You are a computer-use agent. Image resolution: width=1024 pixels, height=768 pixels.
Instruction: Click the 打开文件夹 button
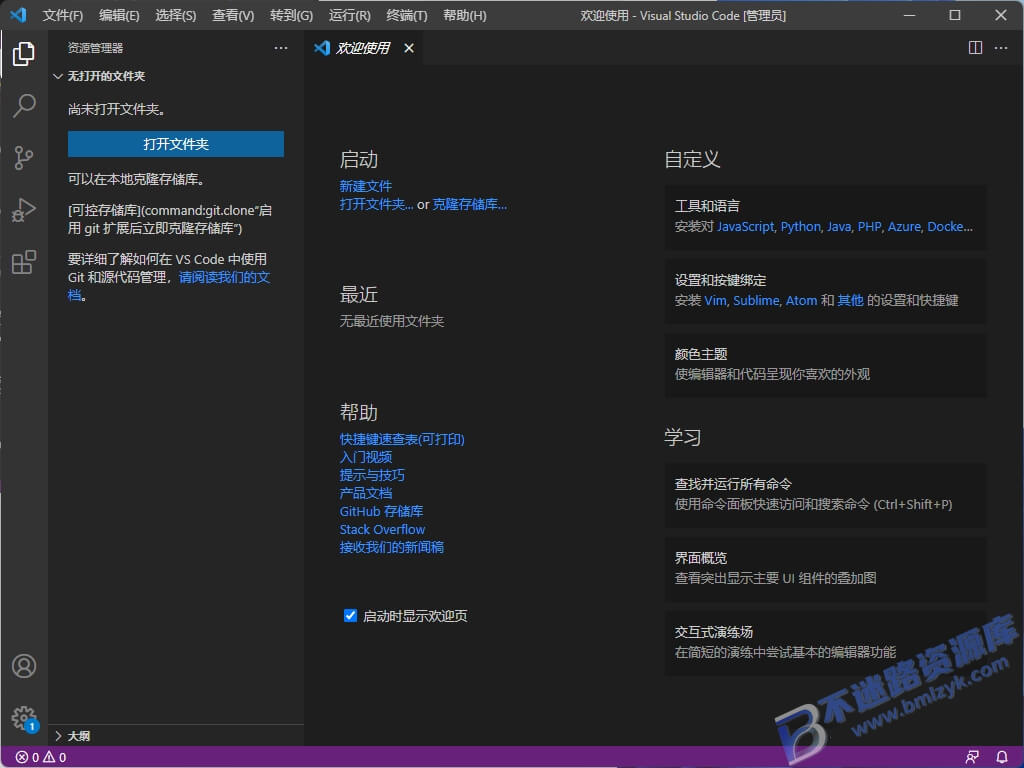pos(176,144)
